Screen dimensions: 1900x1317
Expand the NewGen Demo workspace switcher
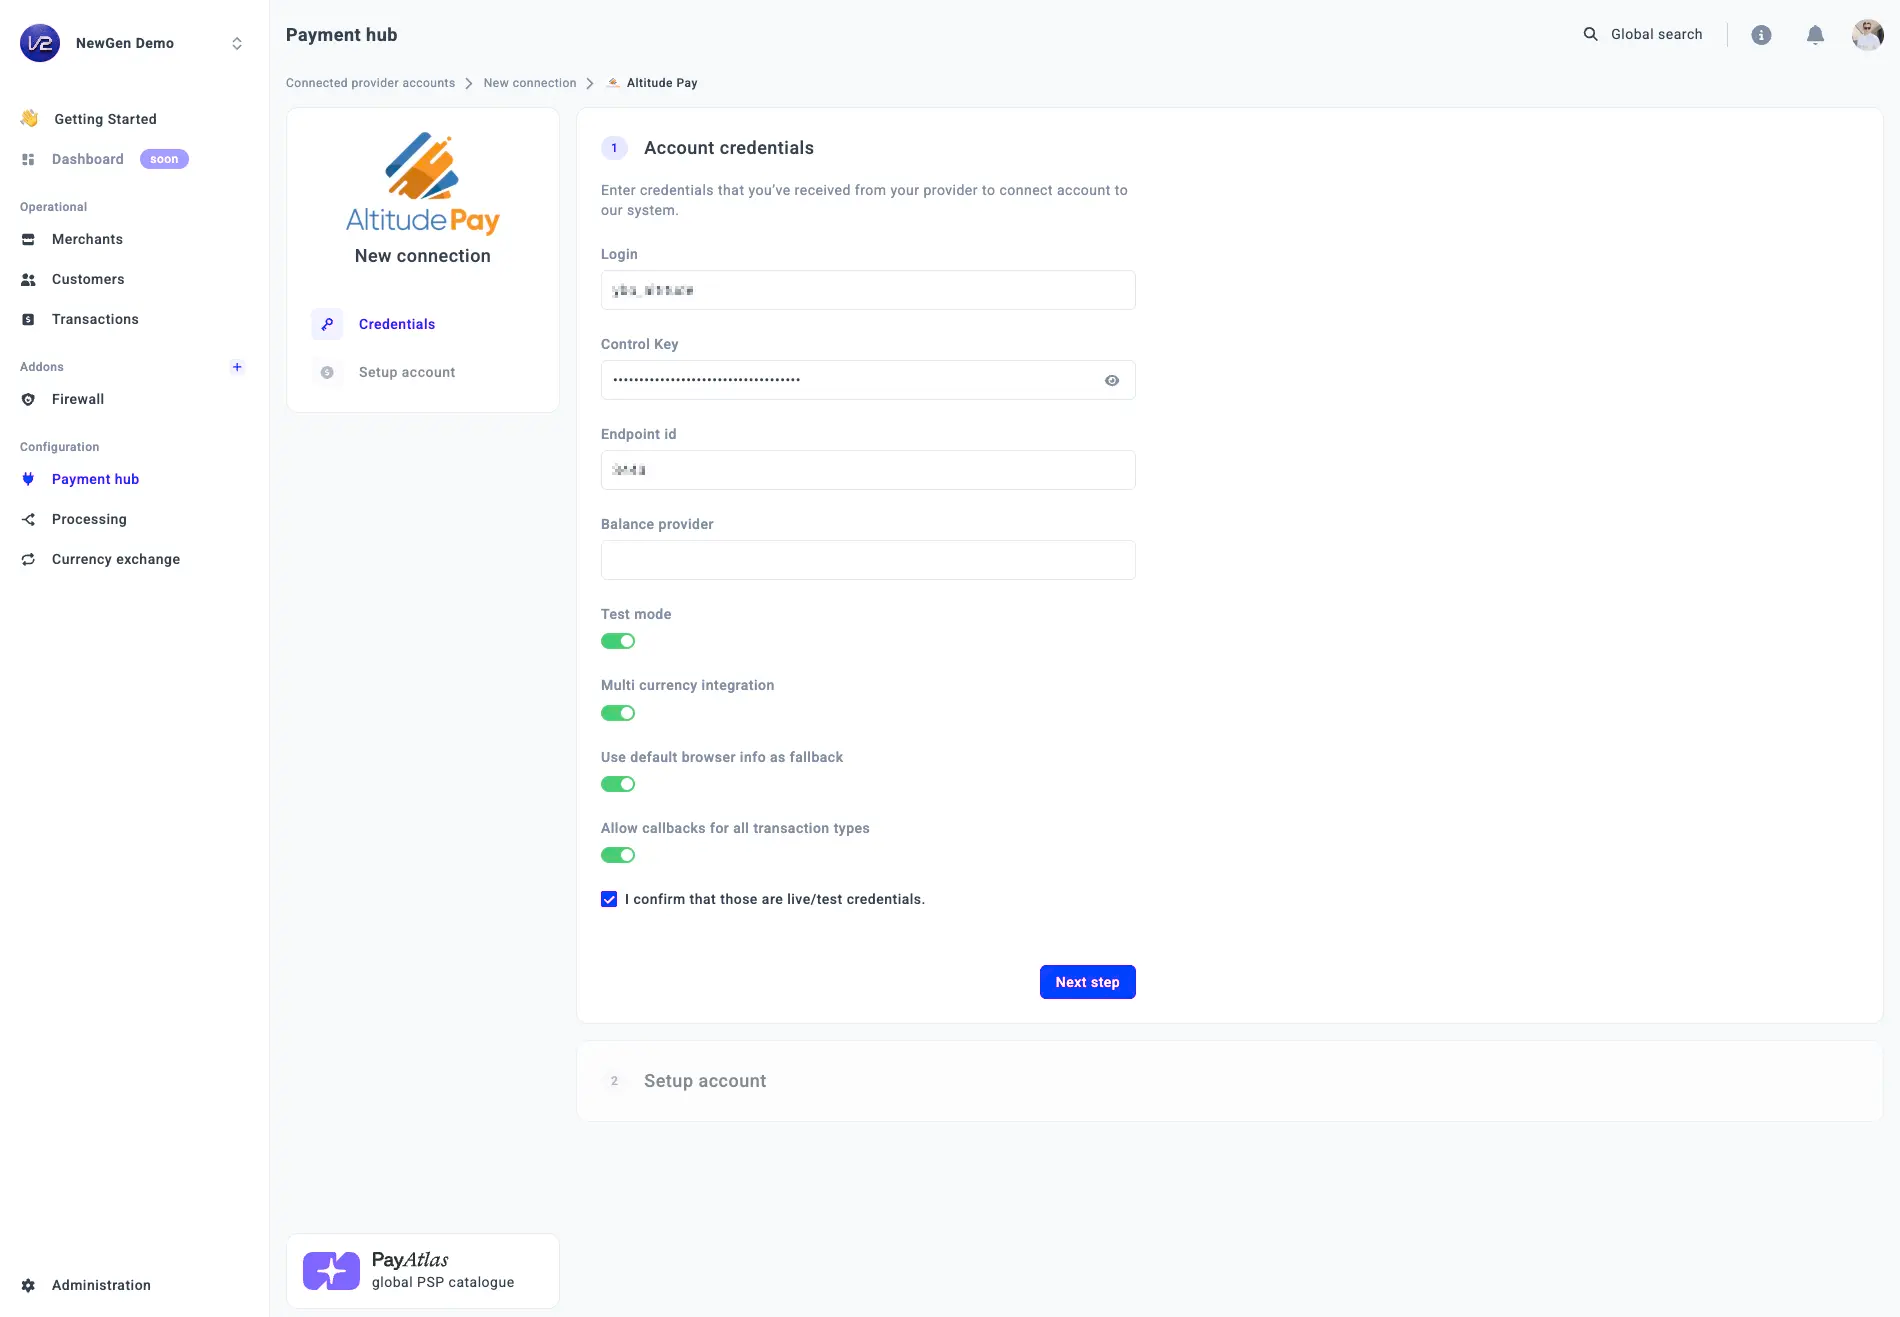237,43
